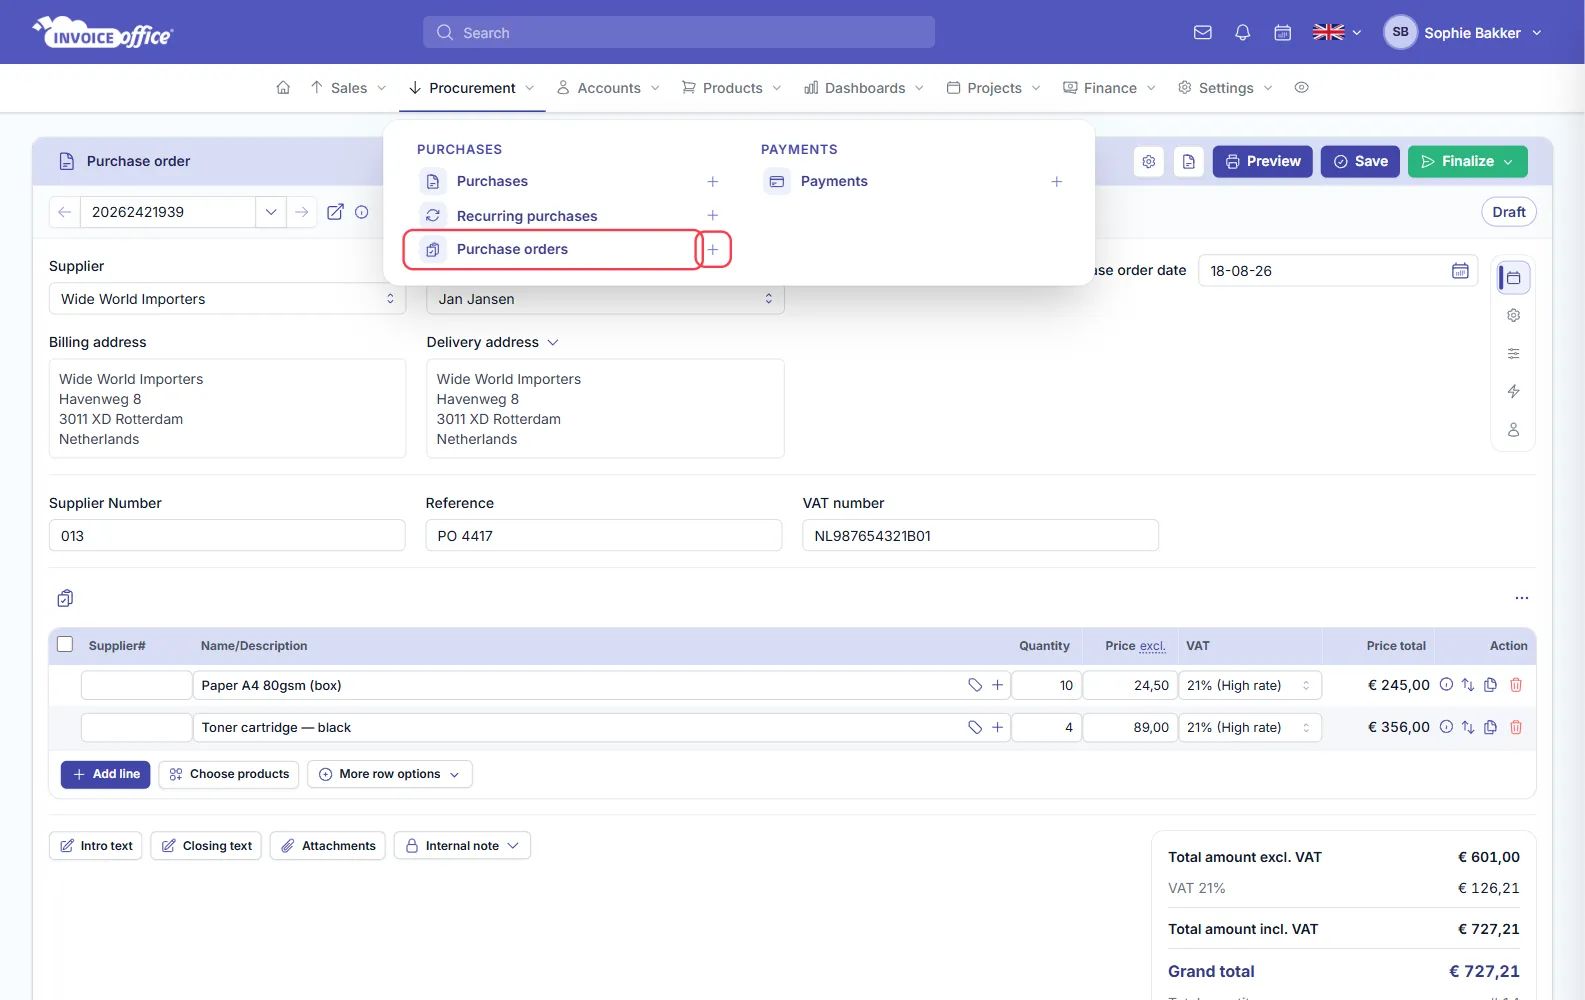This screenshot has width=1585, height=1000.
Task: Move Paper A4 row with reorder arrows
Action: (1467, 685)
